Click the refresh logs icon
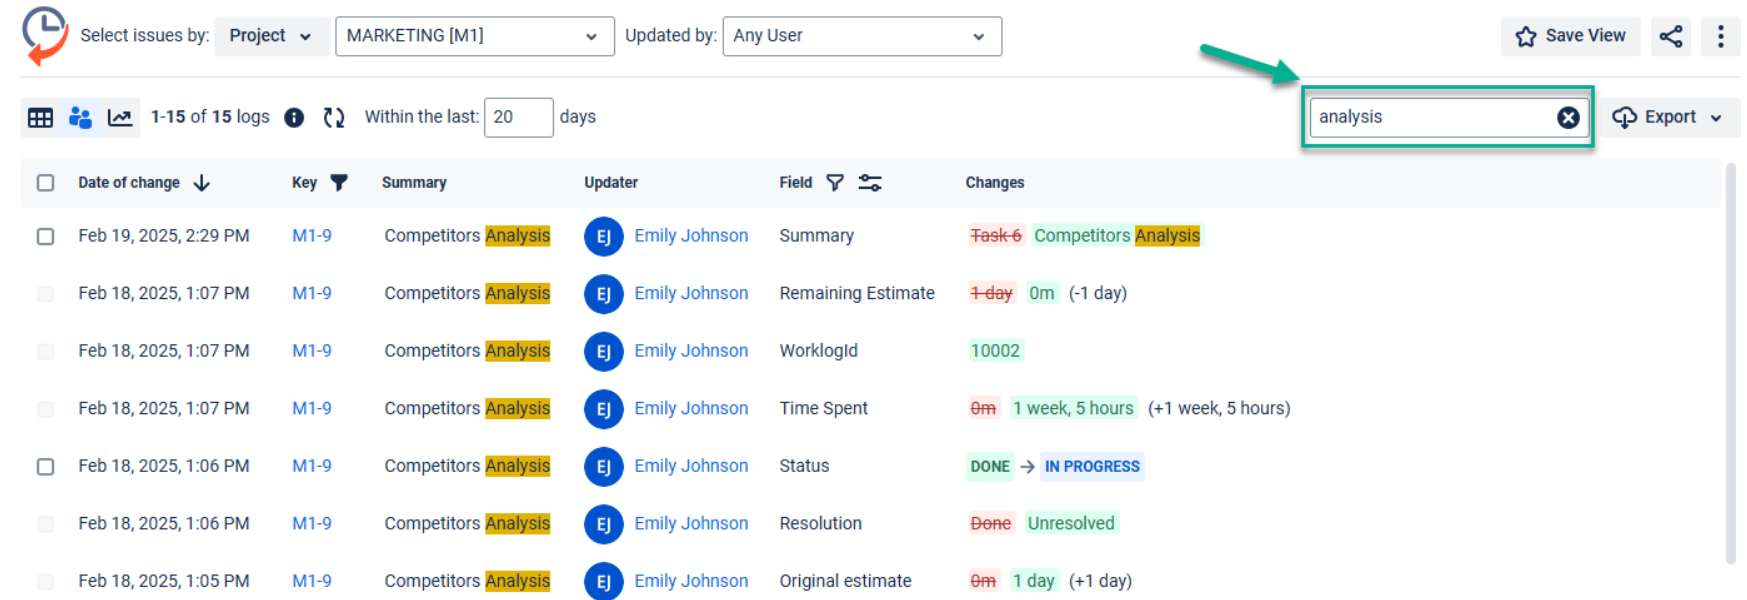Screen dimensions: 1747x600 (x=334, y=118)
